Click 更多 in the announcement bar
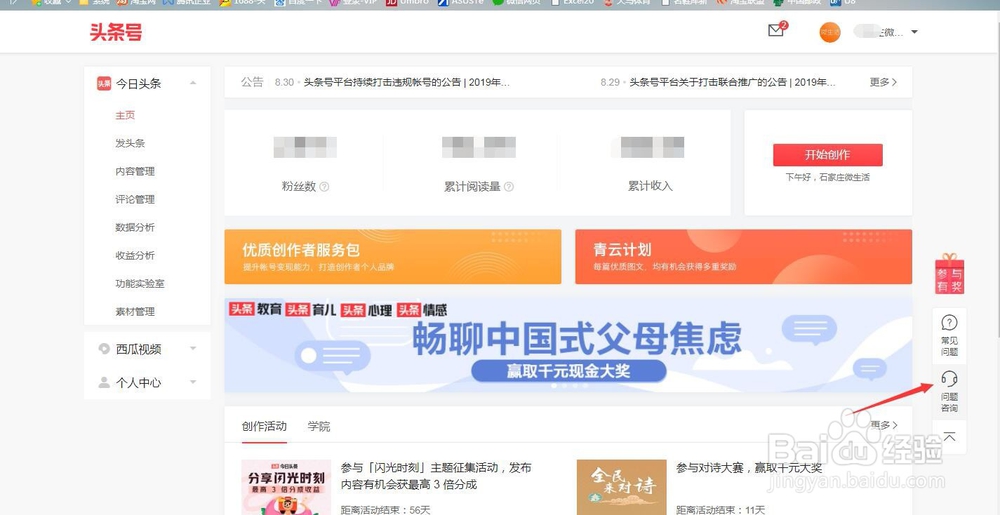 point(883,82)
